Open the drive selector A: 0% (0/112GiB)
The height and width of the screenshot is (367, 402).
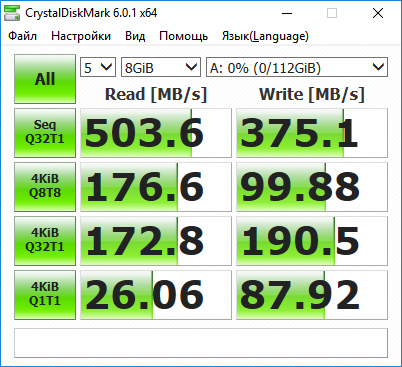(297, 67)
